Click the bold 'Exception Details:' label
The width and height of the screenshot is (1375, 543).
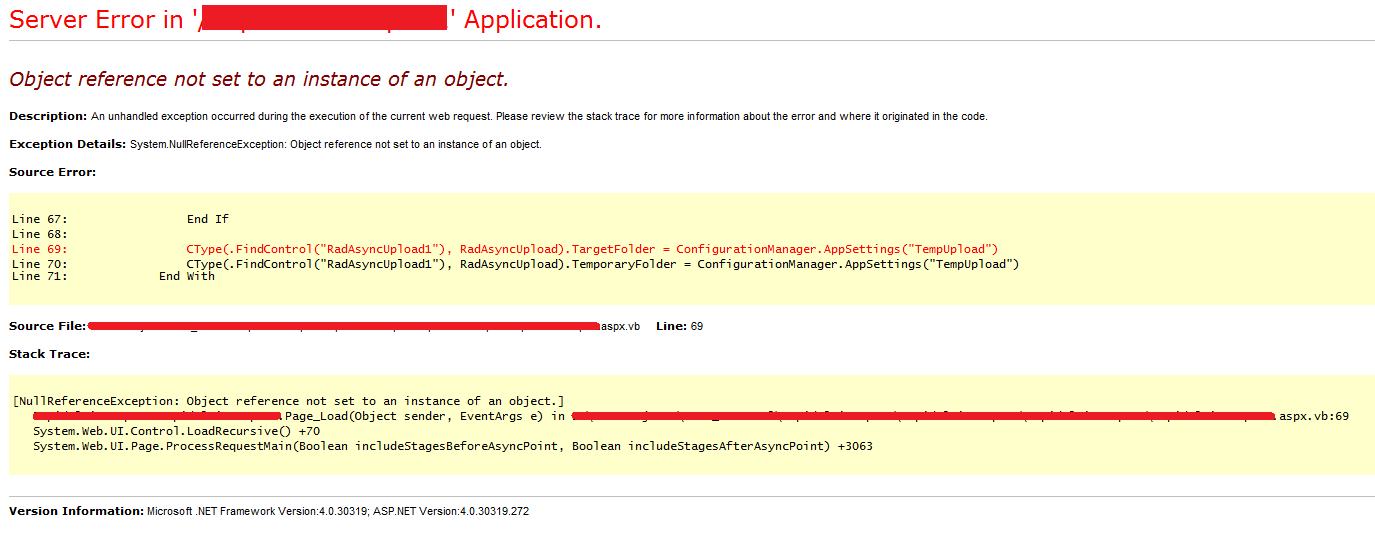(x=67, y=144)
